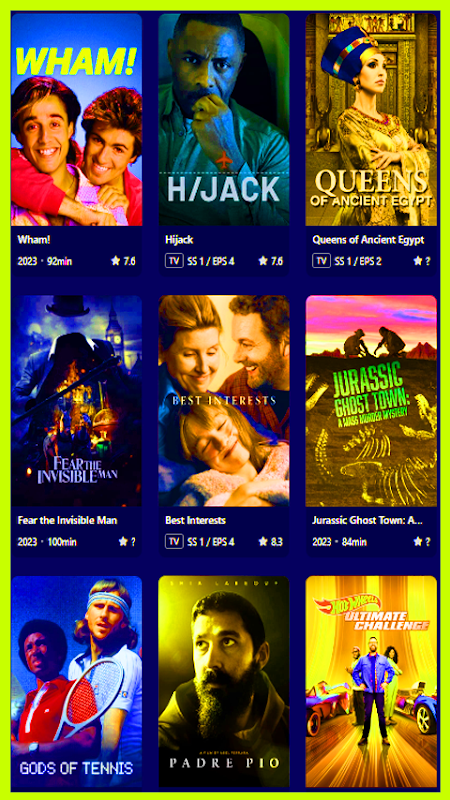Click the TV badge under Best Interests

point(173,541)
